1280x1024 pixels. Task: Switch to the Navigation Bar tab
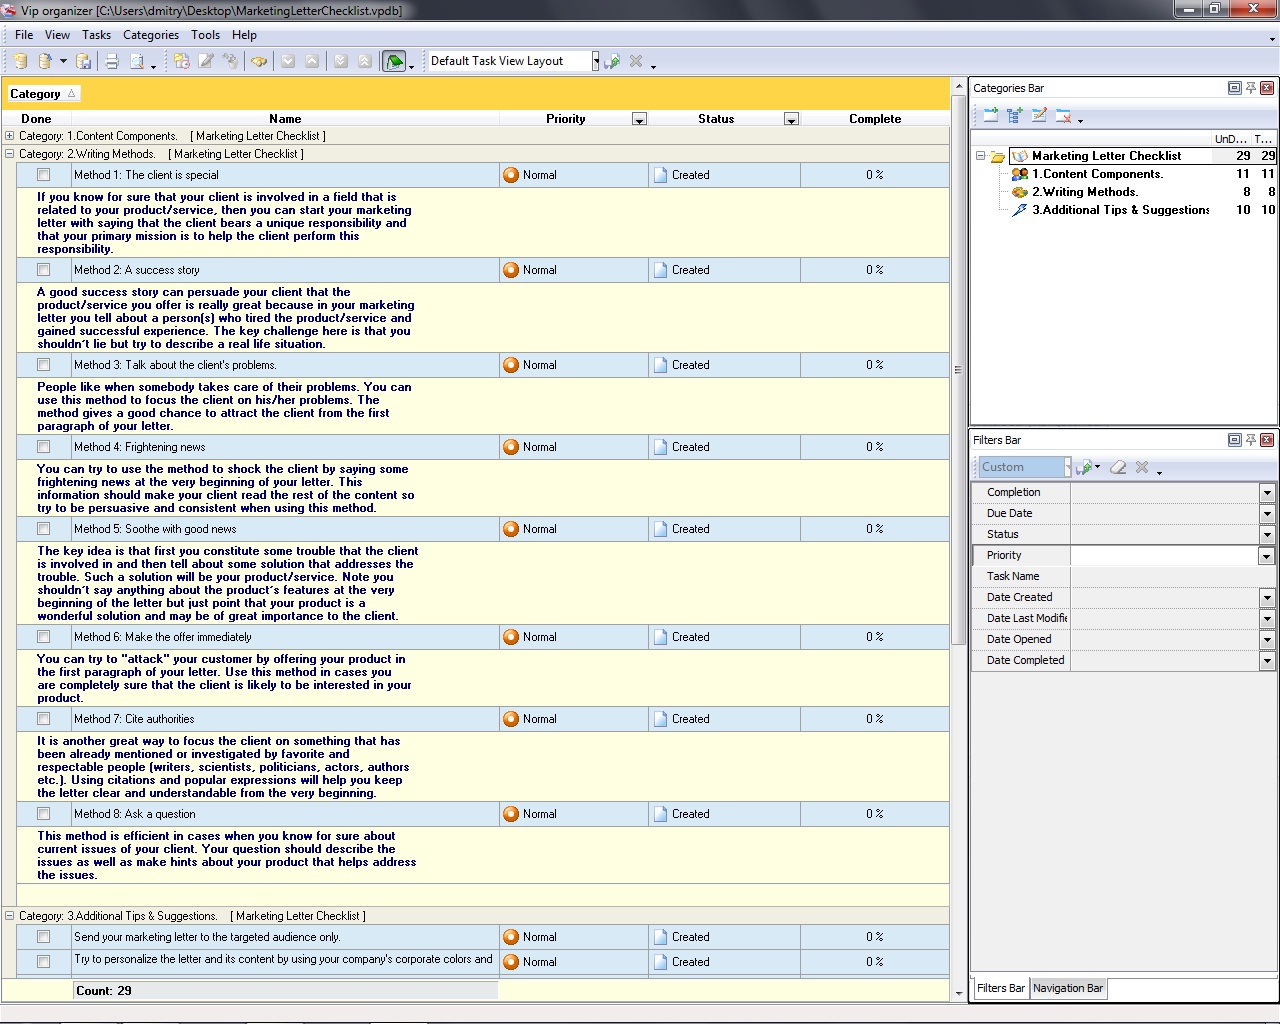(x=1067, y=988)
